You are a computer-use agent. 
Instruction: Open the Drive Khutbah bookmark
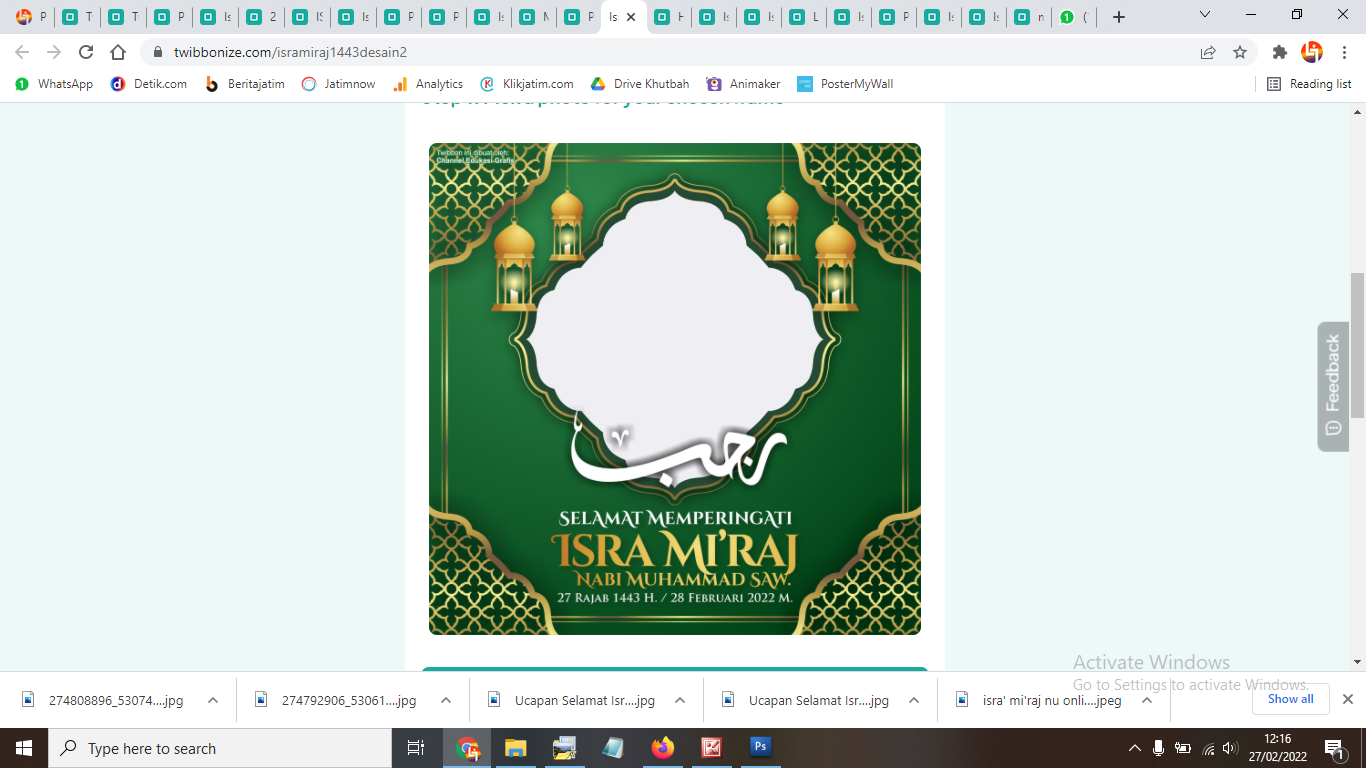coord(640,84)
